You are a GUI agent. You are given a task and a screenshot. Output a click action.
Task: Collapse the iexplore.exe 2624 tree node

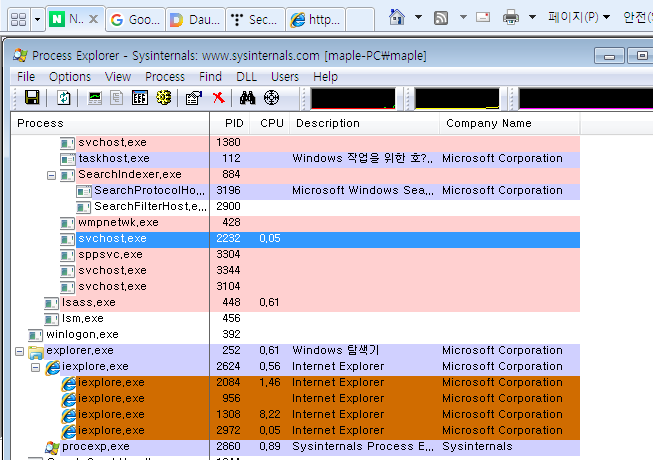[35, 368]
